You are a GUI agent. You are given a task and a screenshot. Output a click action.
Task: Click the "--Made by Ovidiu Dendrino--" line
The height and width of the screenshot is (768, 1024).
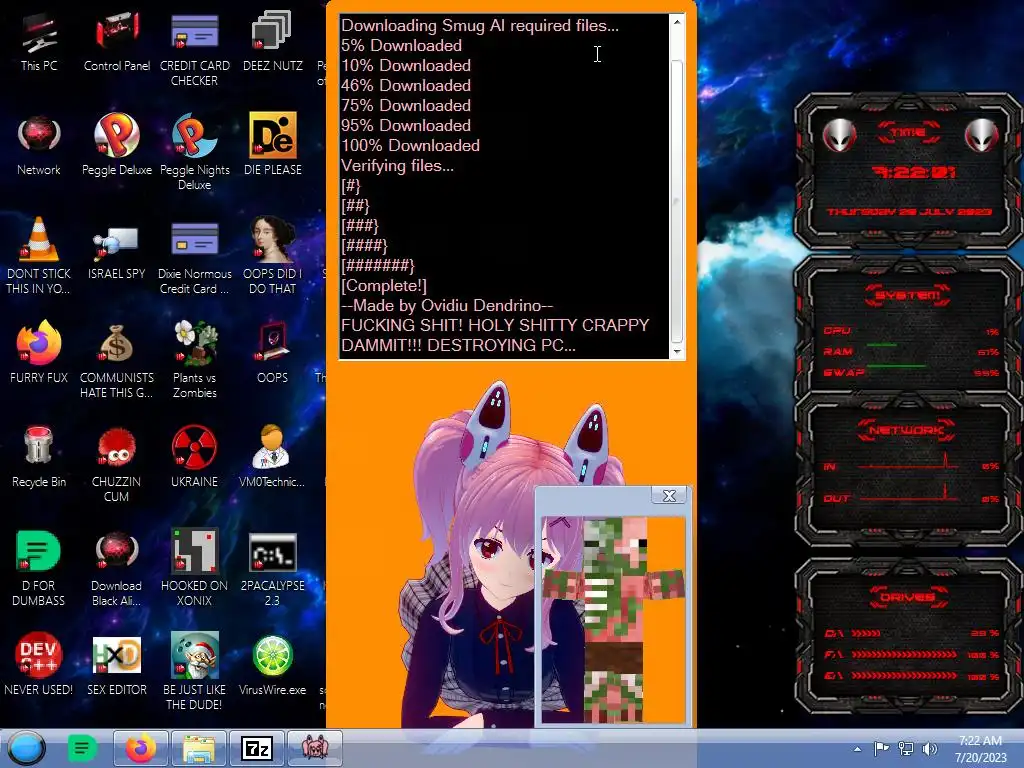click(x=447, y=306)
